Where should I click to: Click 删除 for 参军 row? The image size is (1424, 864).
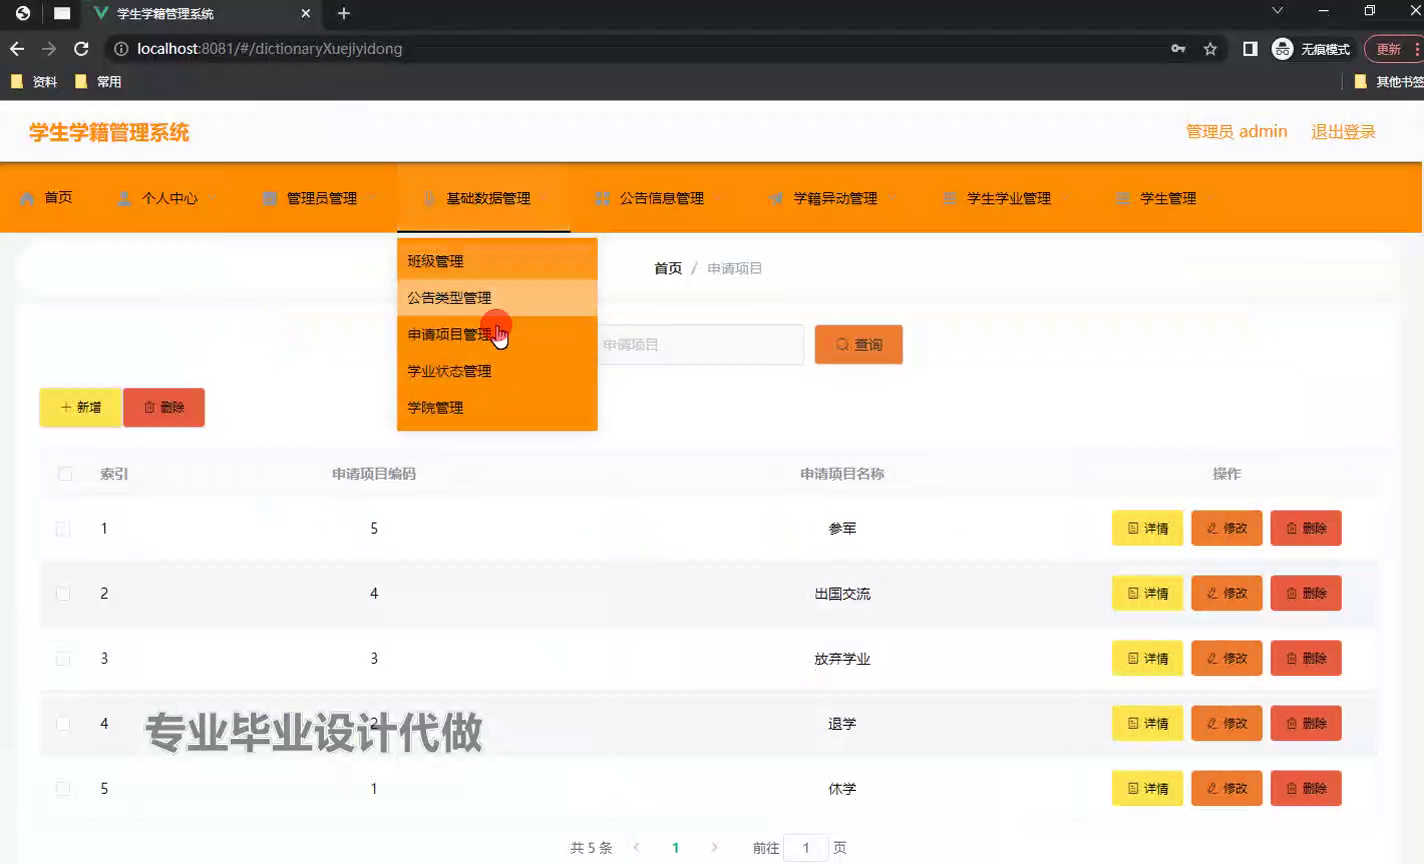tap(1306, 529)
